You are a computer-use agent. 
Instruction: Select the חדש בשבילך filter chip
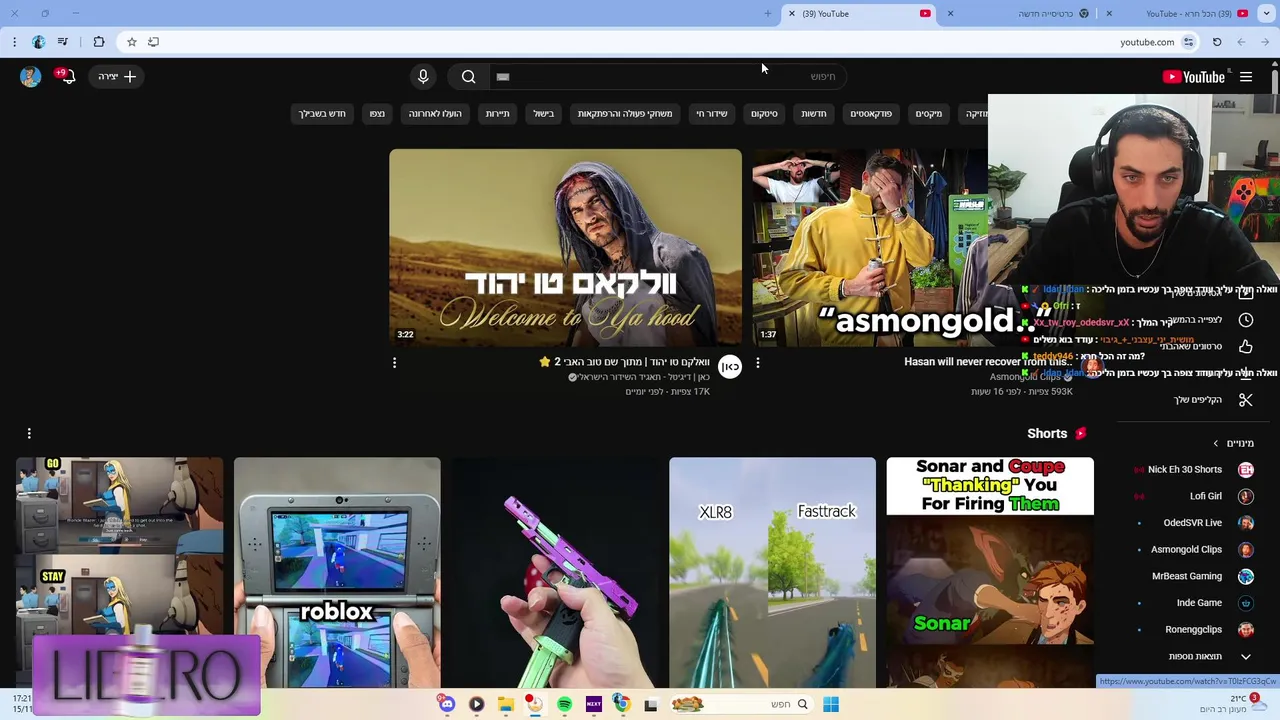click(322, 114)
